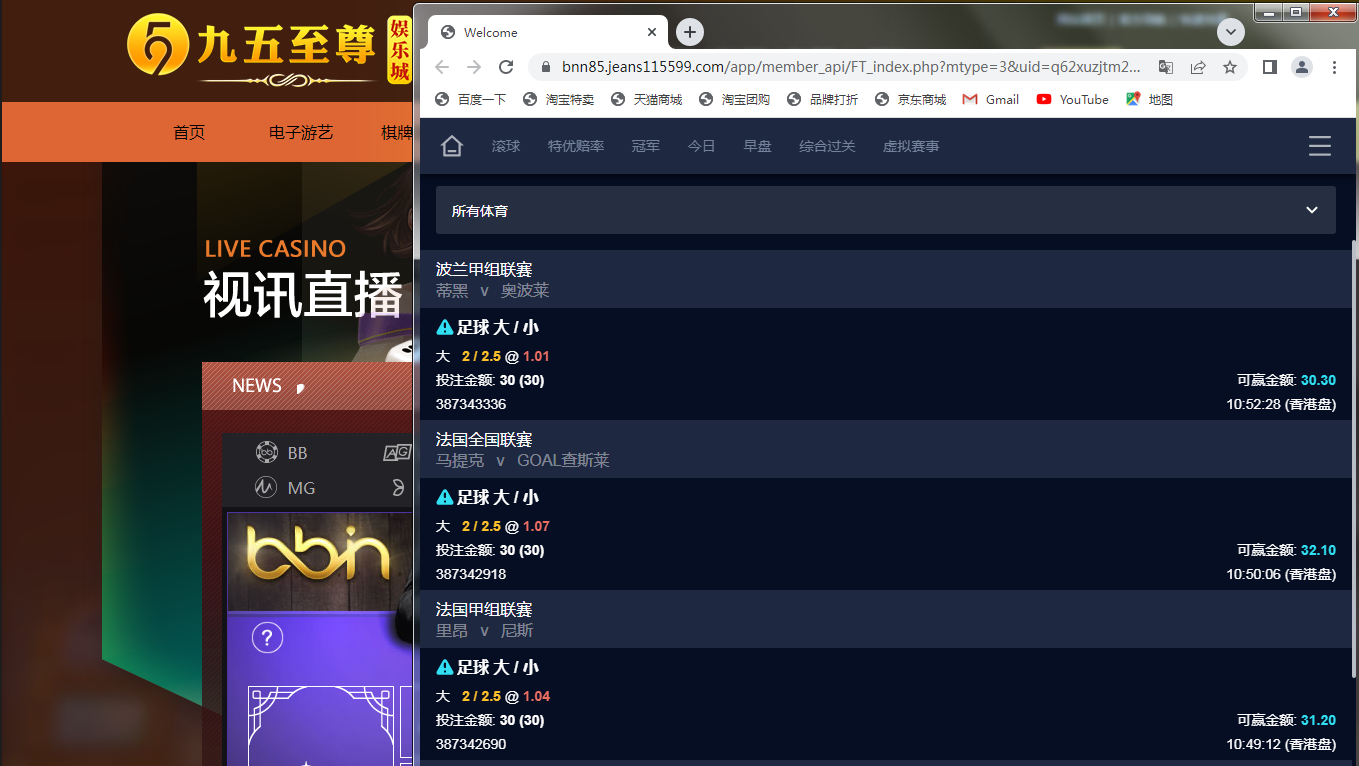Screen dimensions: 1359x766
Task: Click the warning icon for 蒂黑 v 奥波莱 bet
Action: 445,327
